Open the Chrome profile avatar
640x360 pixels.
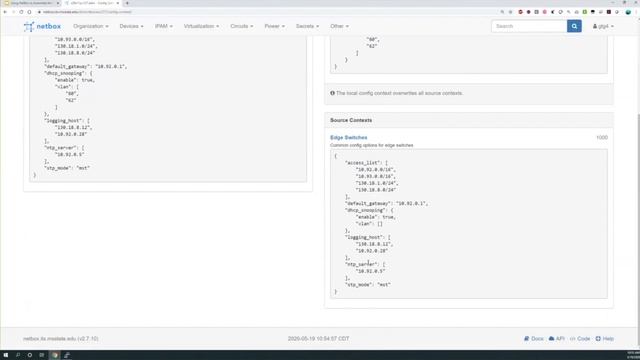tap(628, 12)
